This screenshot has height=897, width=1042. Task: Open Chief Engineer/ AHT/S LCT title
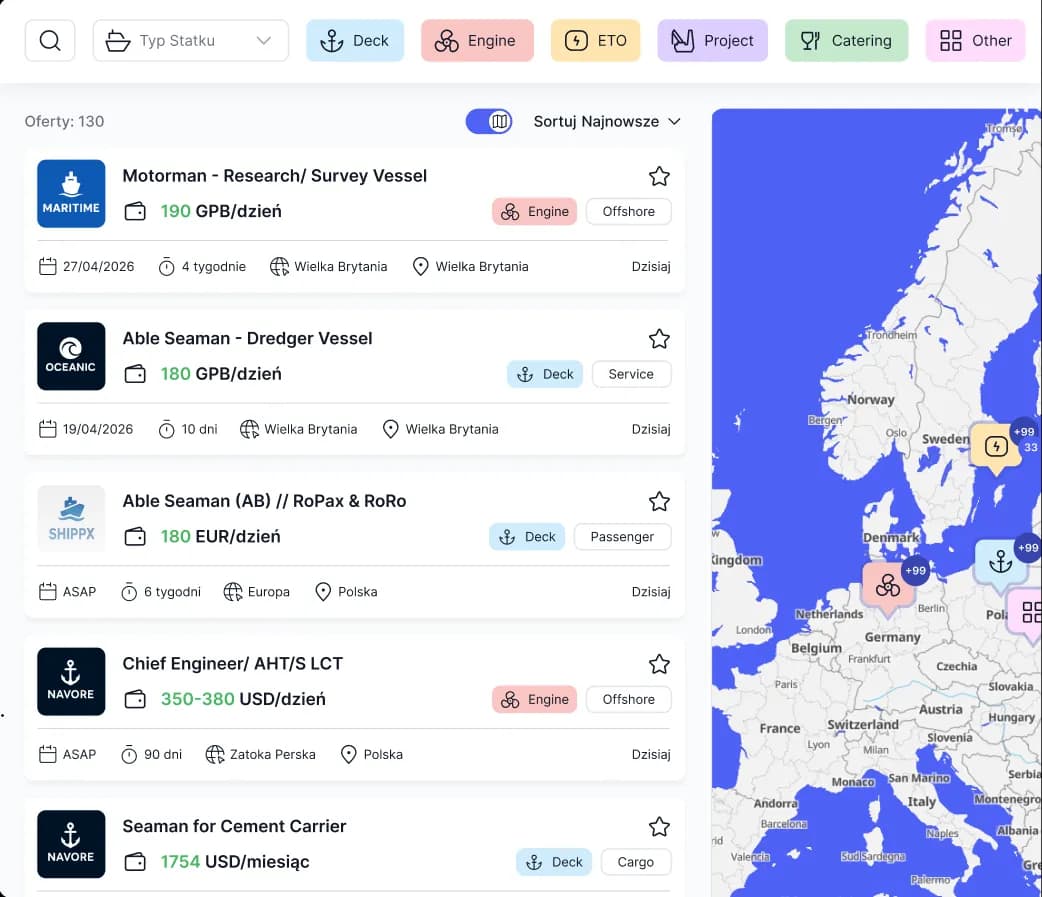point(233,664)
